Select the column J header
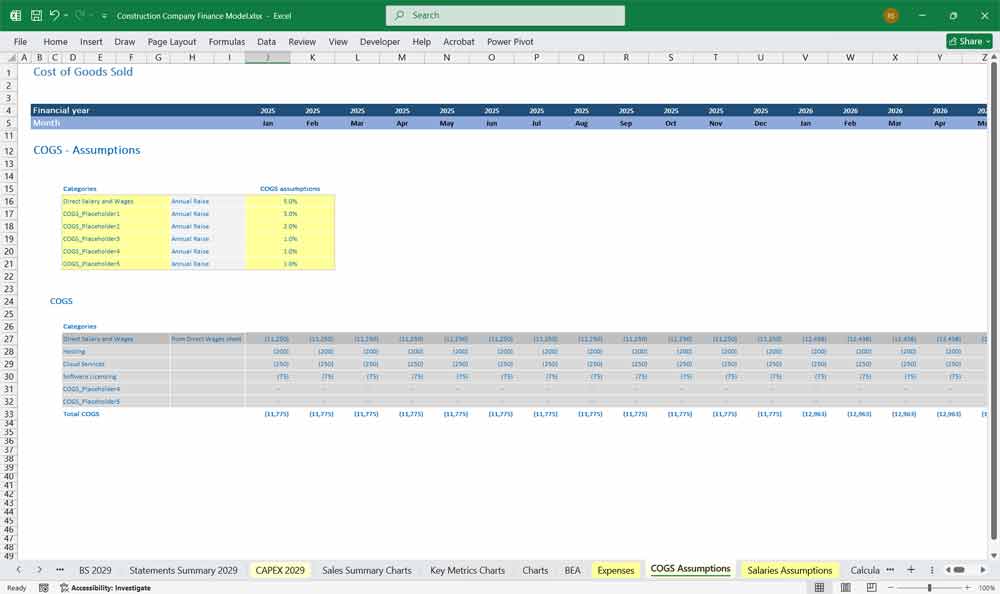This screenshot has height=594, width=1000. [x=267, y=57]
